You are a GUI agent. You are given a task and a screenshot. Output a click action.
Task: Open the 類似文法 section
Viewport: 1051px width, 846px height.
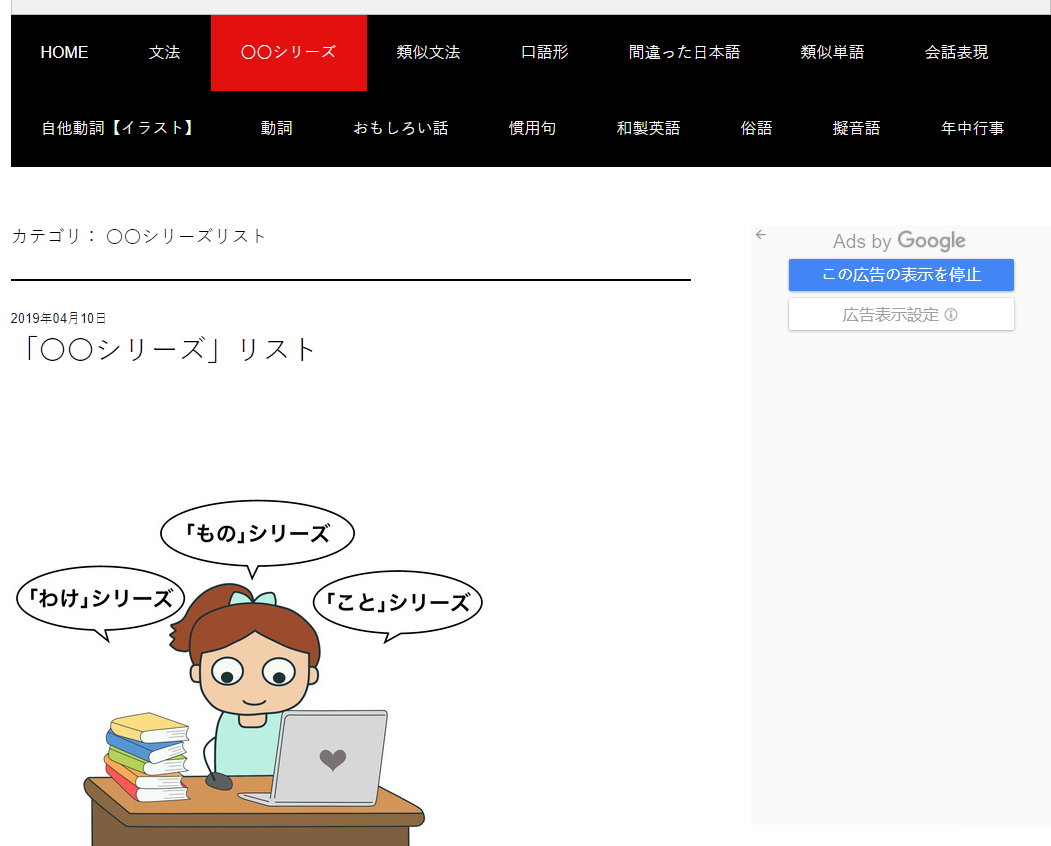click(x=428, y=53)
